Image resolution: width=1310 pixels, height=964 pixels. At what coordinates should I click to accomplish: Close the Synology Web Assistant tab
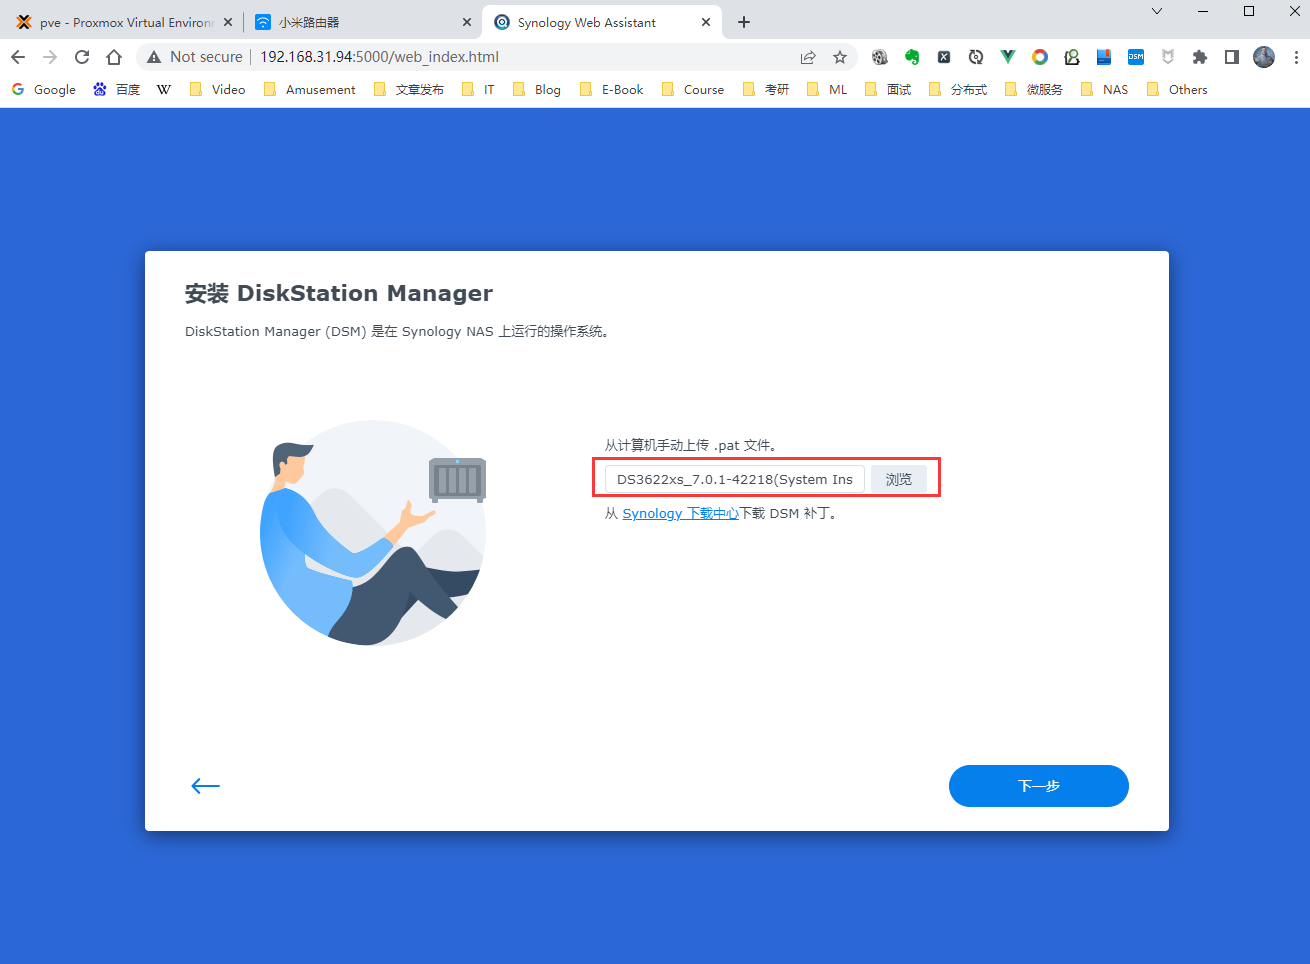coord(706,22)
